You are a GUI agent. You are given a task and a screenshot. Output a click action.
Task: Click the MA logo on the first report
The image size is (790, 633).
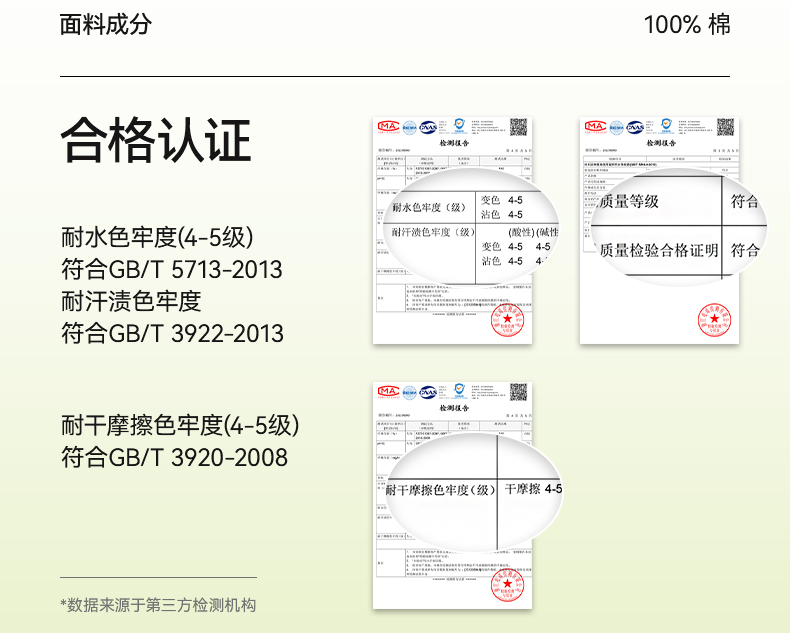tap(388, 126)
